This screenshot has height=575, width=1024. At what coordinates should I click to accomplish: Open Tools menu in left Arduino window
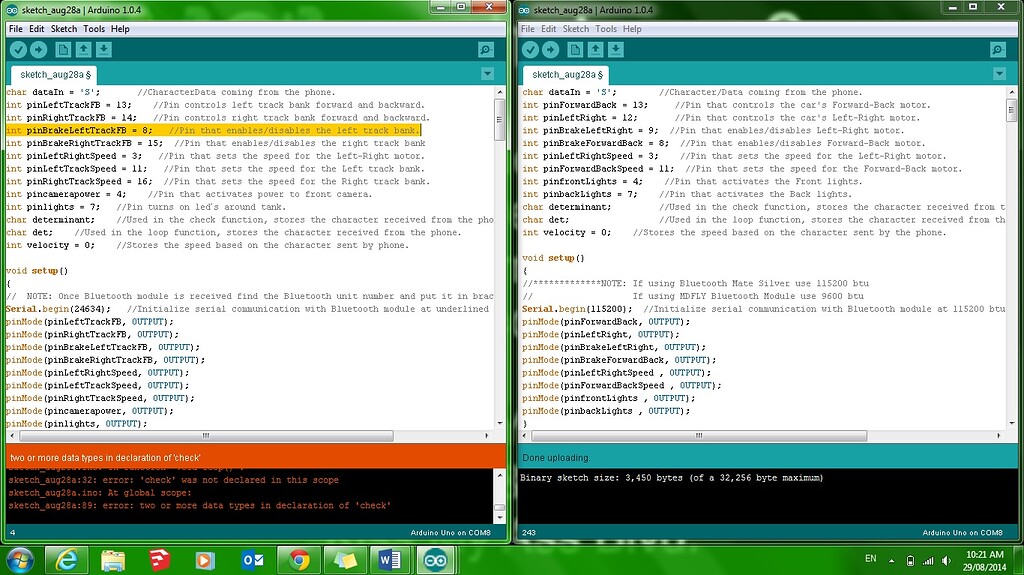pyautogui.click(x=94, y=29)
